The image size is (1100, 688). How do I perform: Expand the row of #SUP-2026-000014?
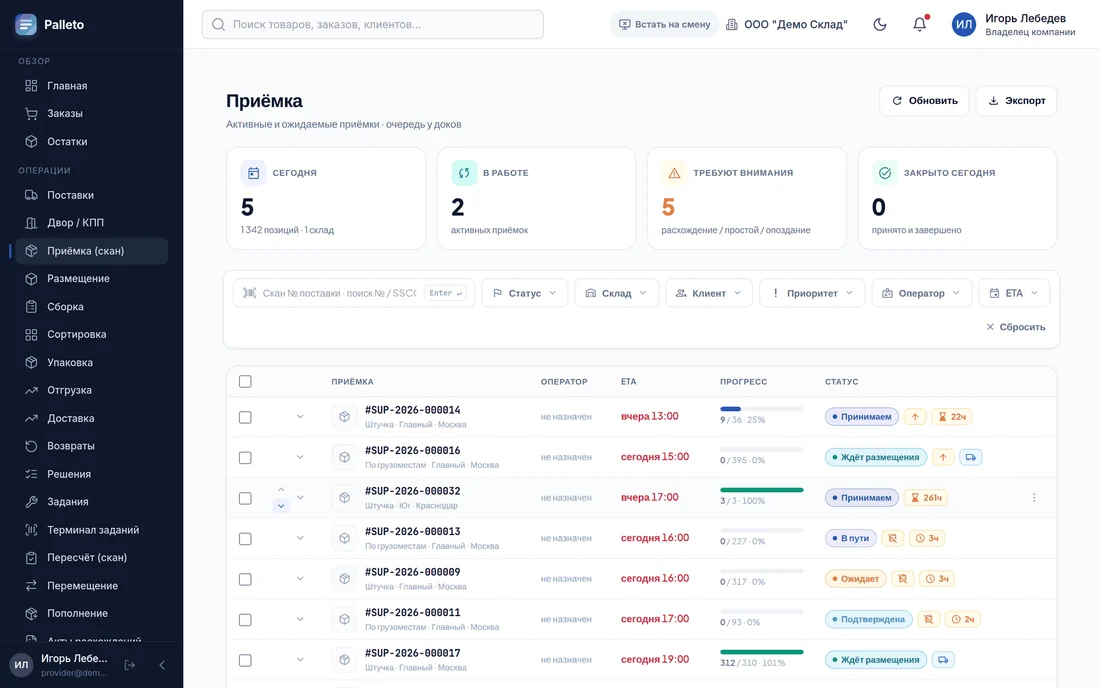(300, 417)
